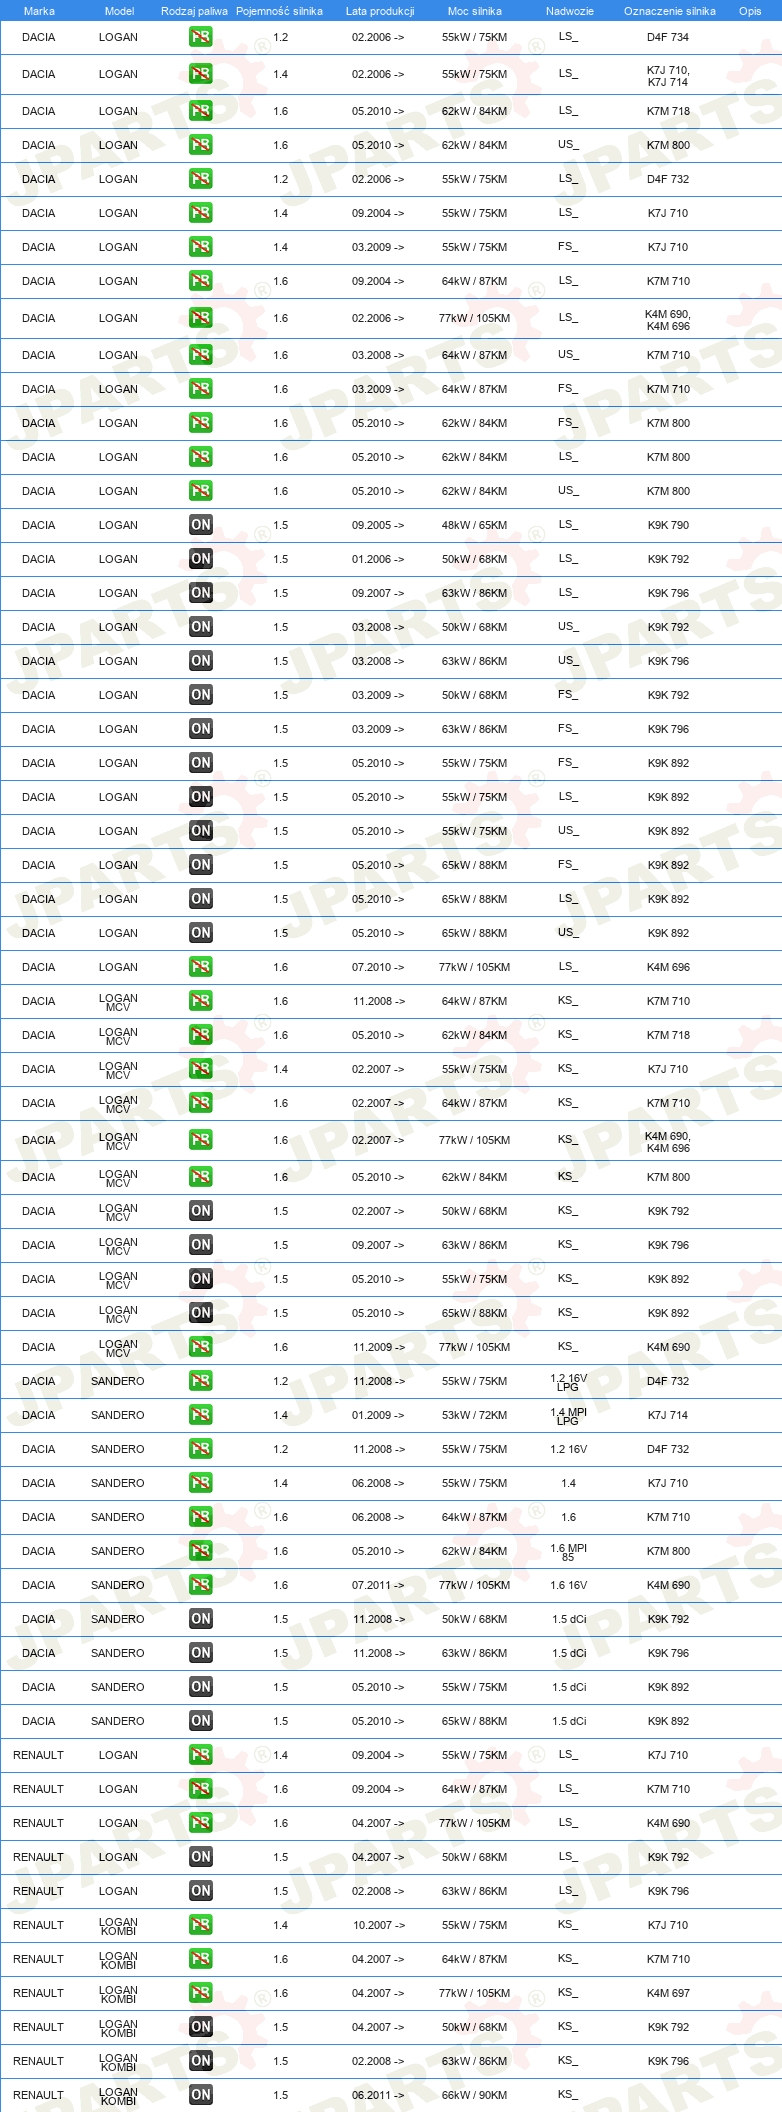This screenshot has height=2112, width=782.
Task: Click the Lata produkcji column header
Action: (380, 11)
